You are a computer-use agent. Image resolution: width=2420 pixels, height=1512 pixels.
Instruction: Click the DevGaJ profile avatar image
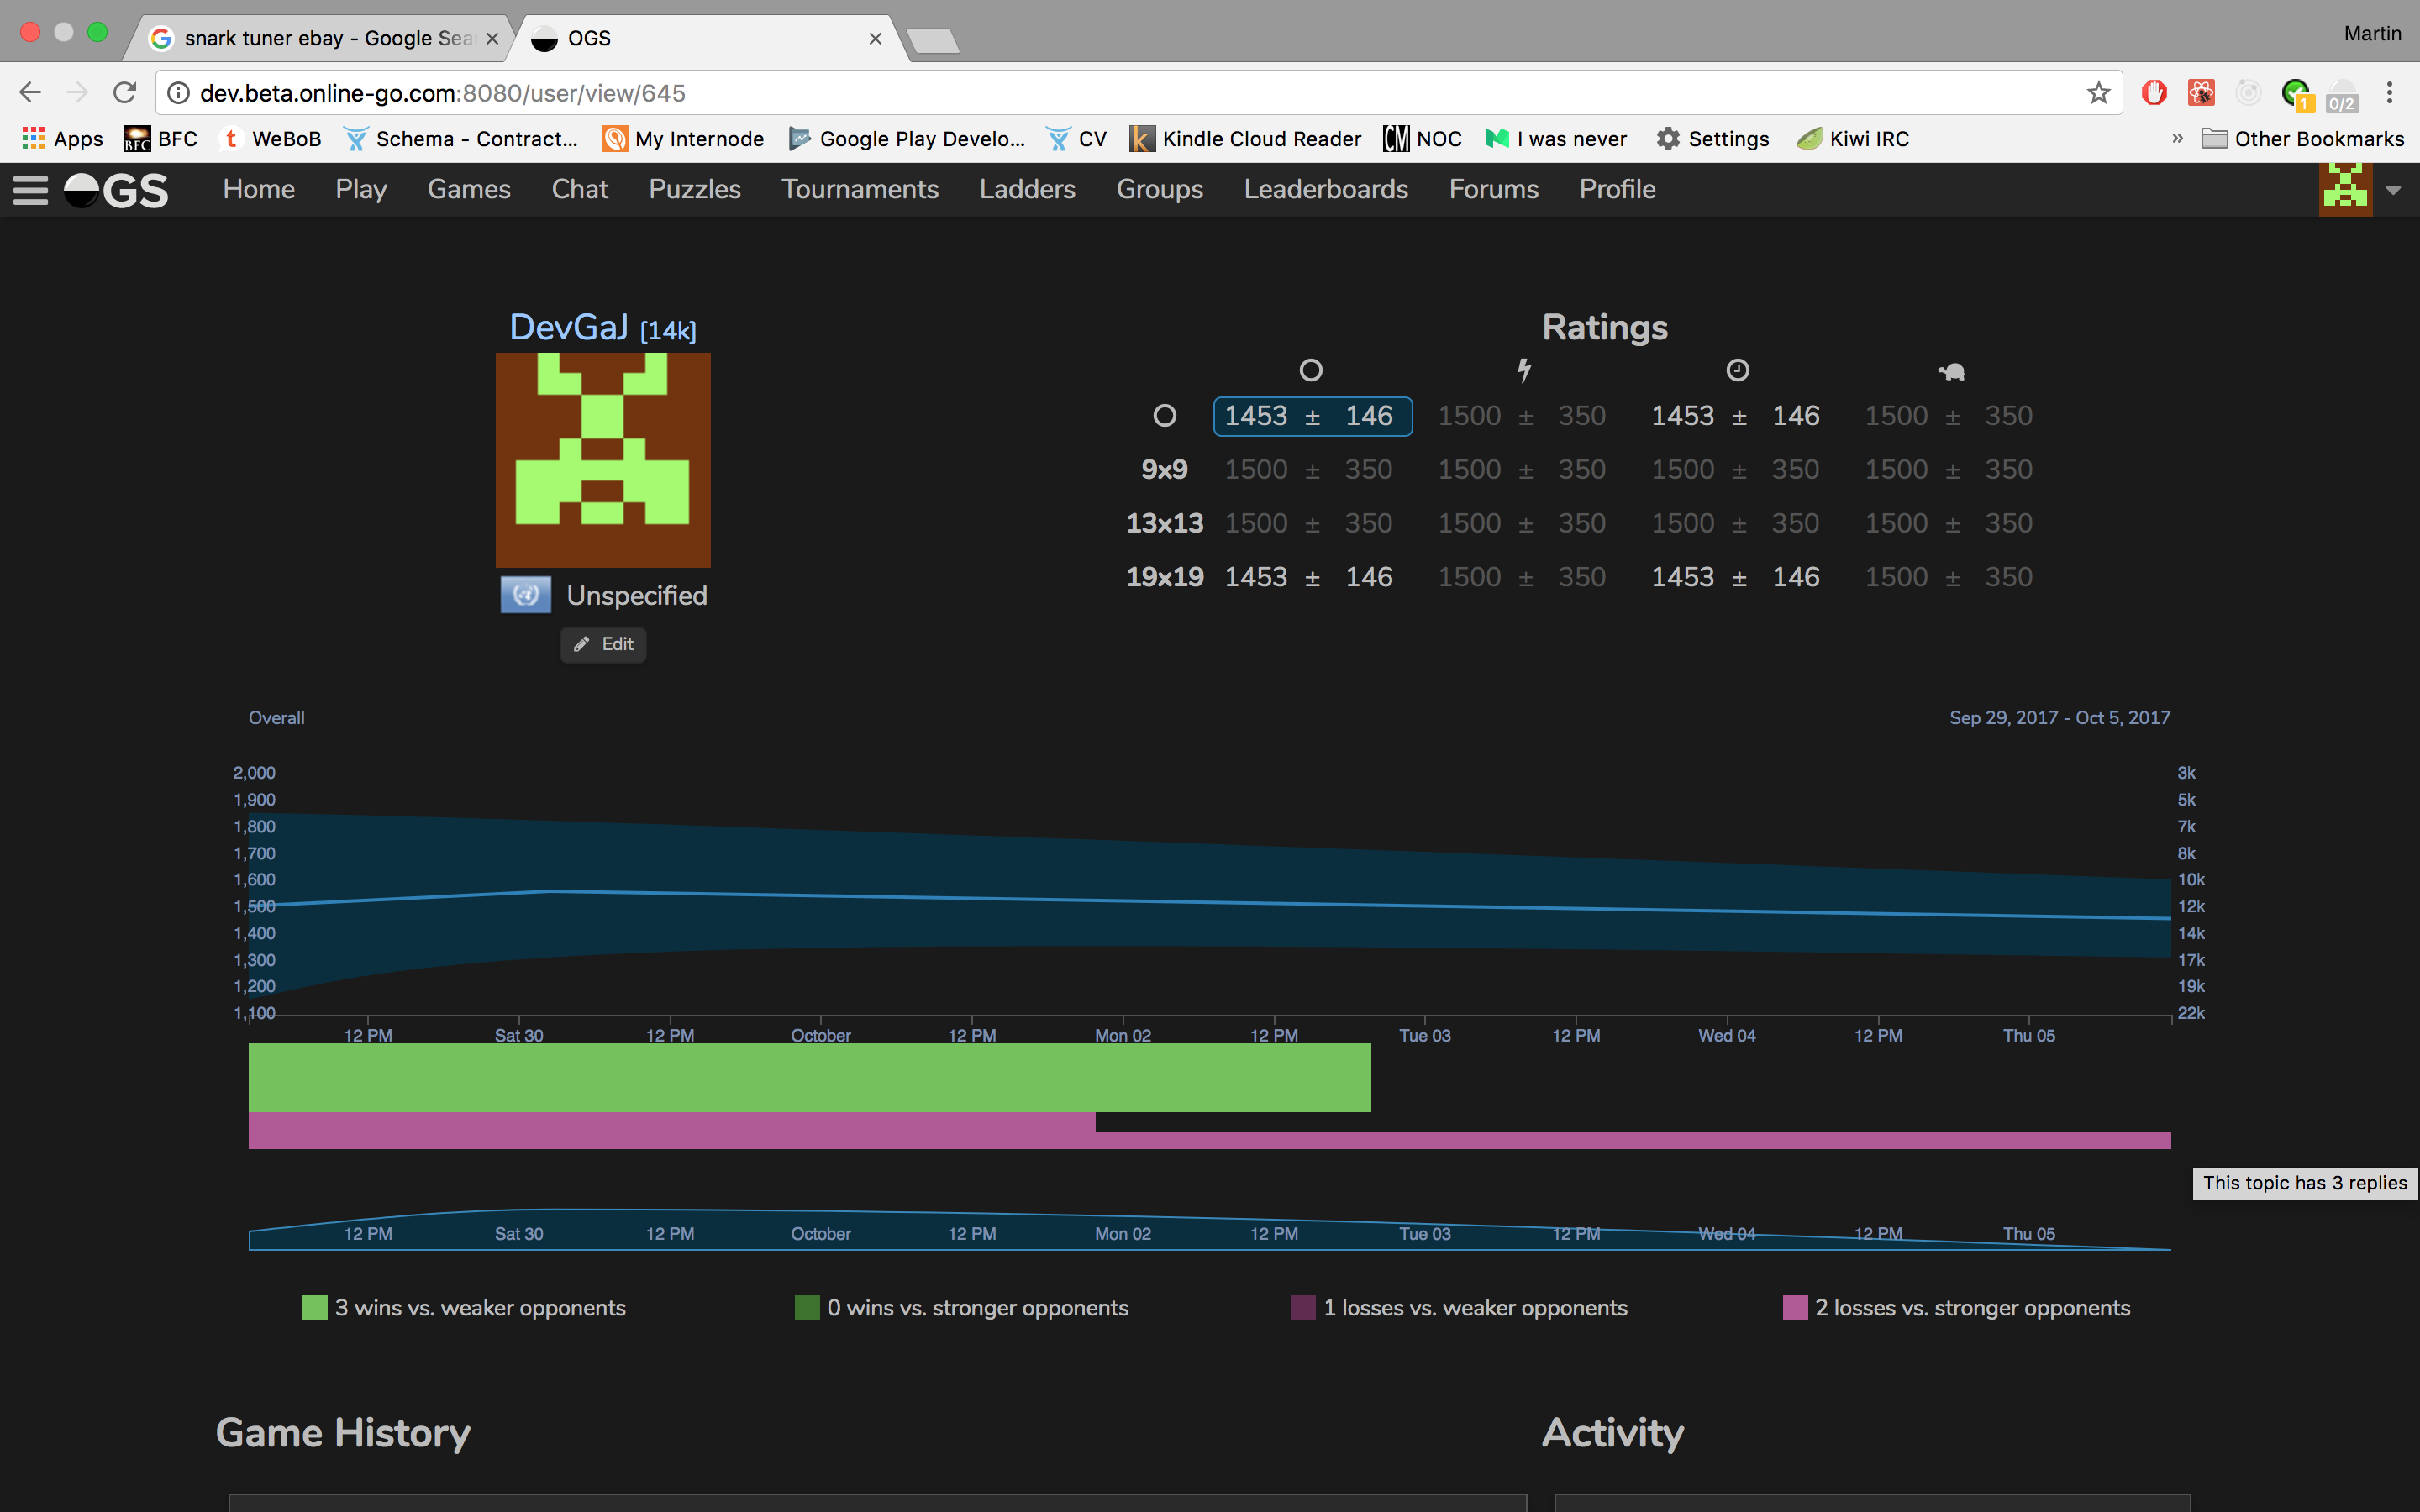(603, 460)
